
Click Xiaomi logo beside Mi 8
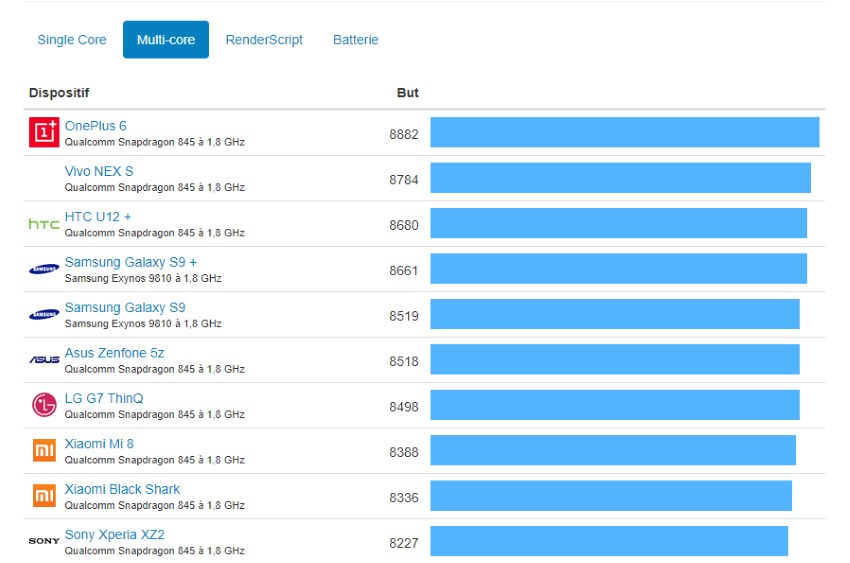click(x=44, y=450)
